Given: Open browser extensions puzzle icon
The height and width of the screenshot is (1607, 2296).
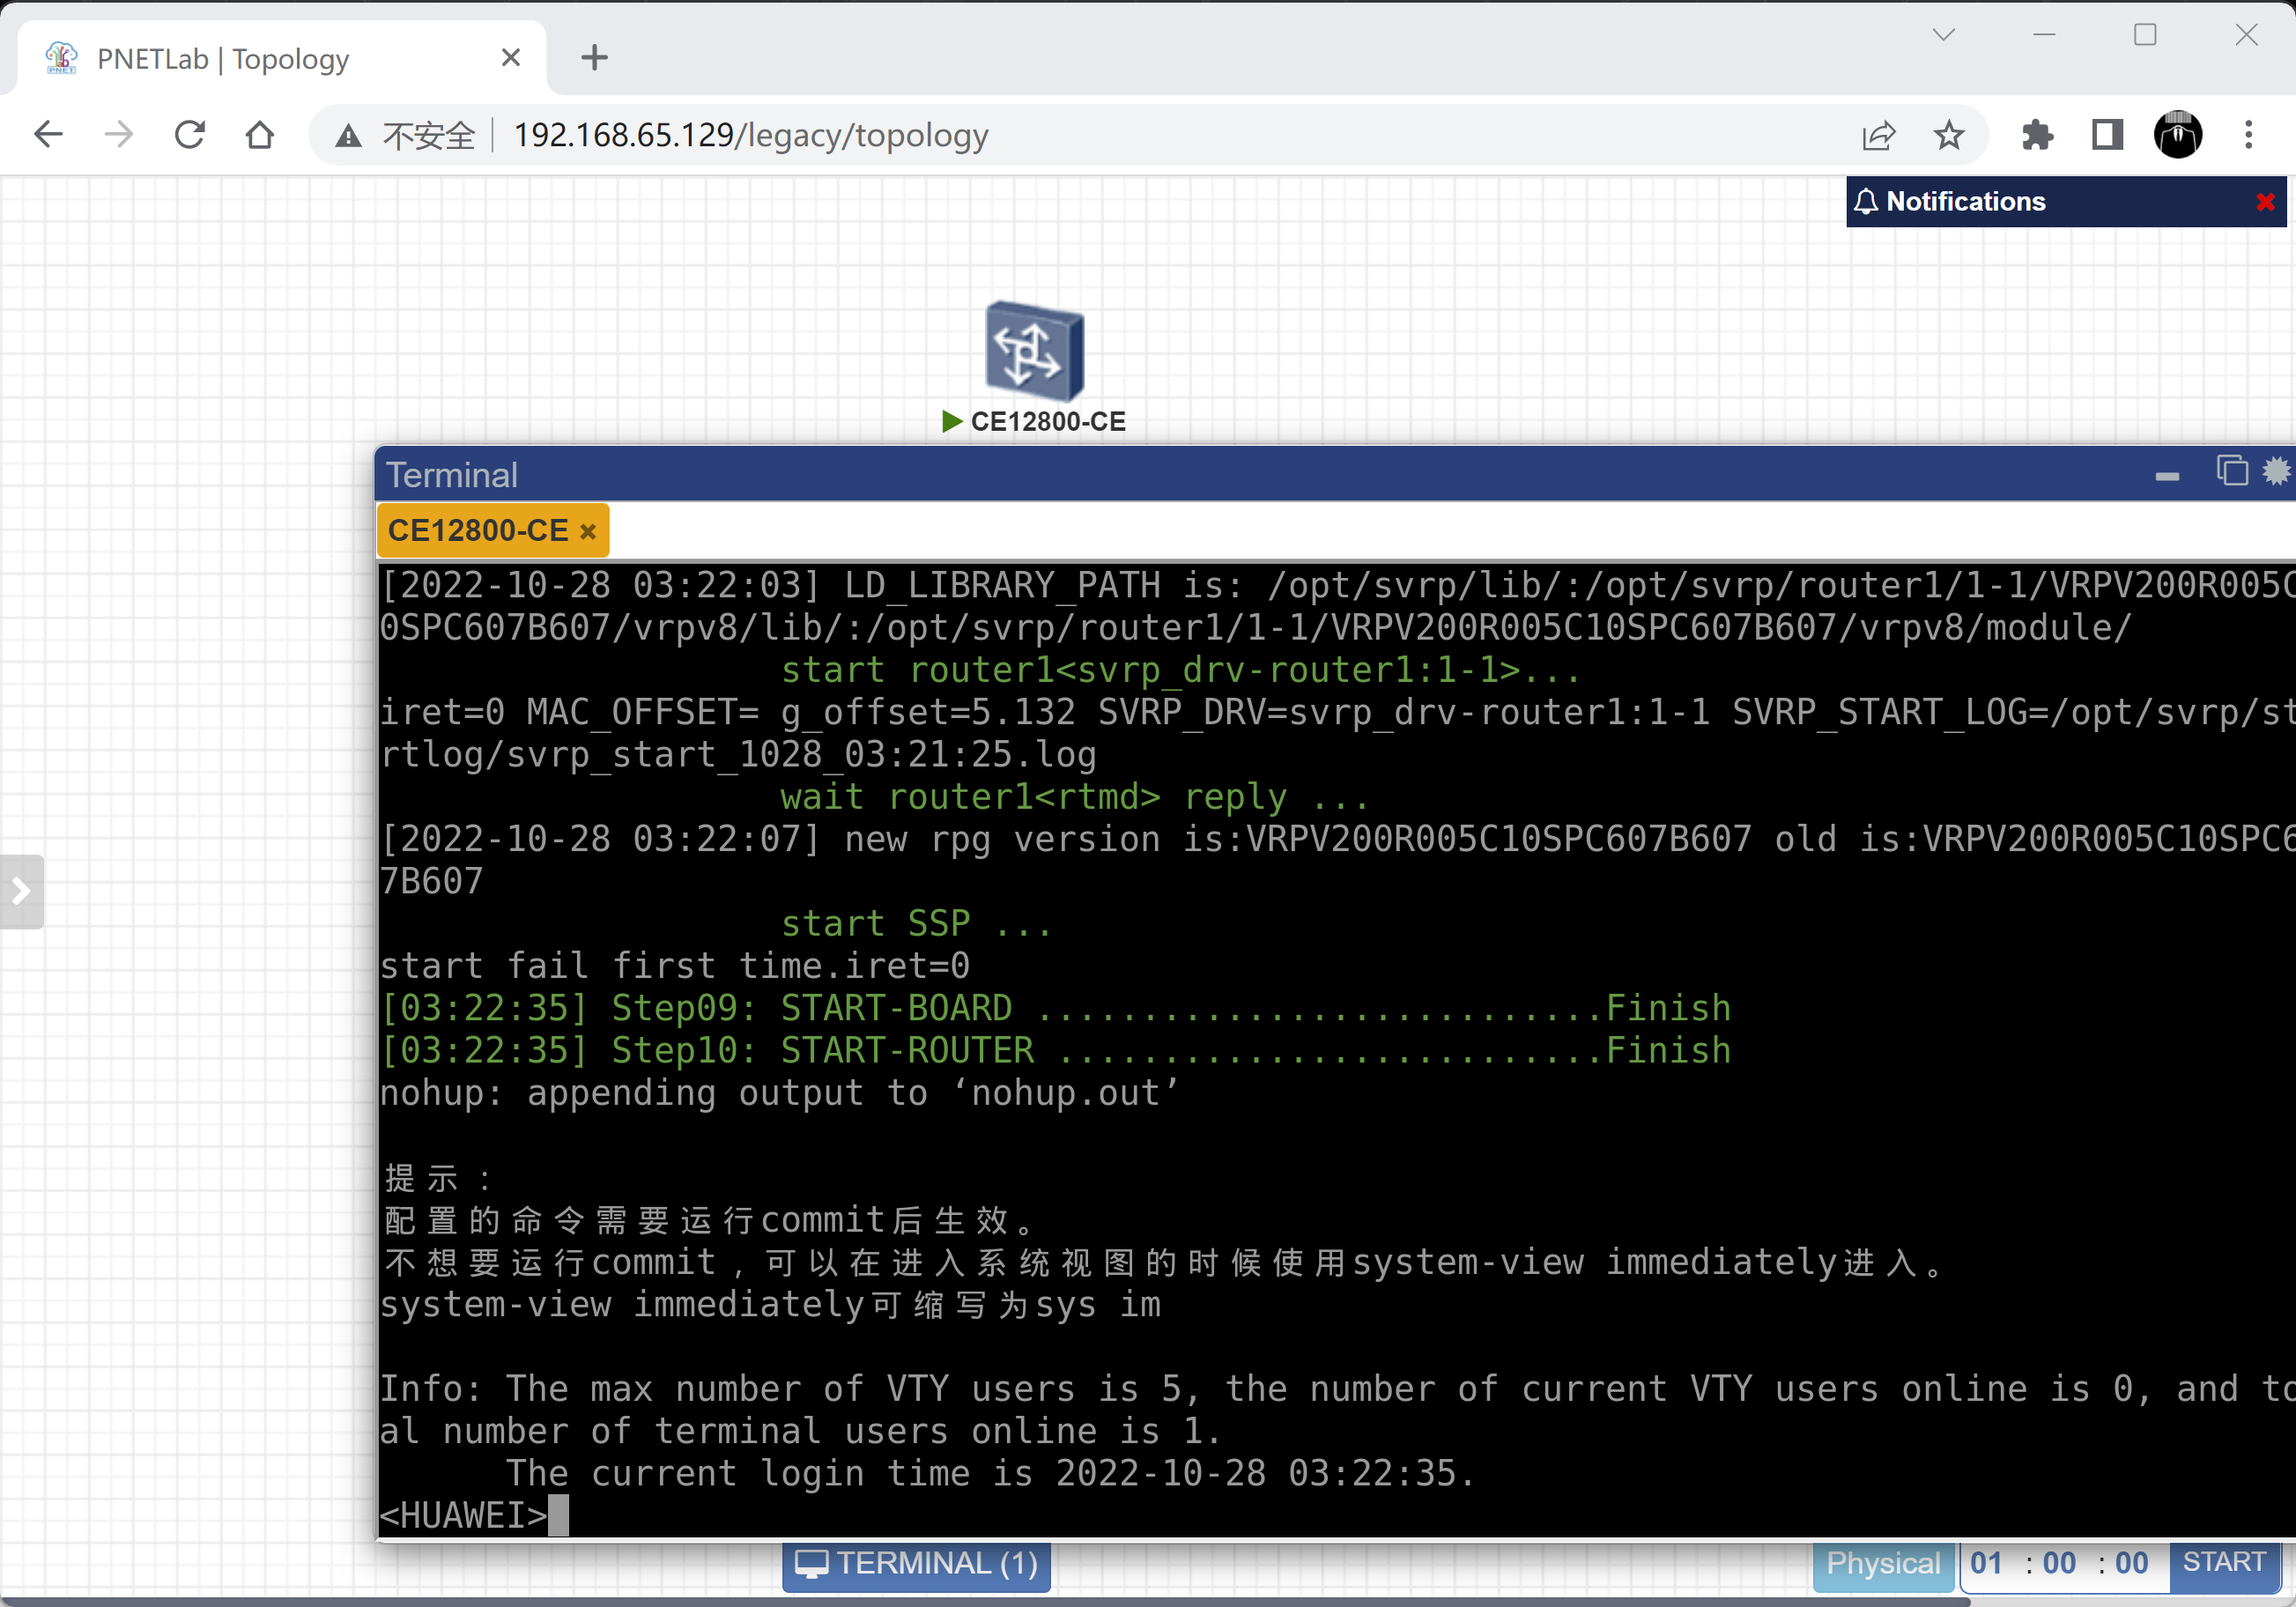Looking at the screenshot, I should click(2037, 134).
